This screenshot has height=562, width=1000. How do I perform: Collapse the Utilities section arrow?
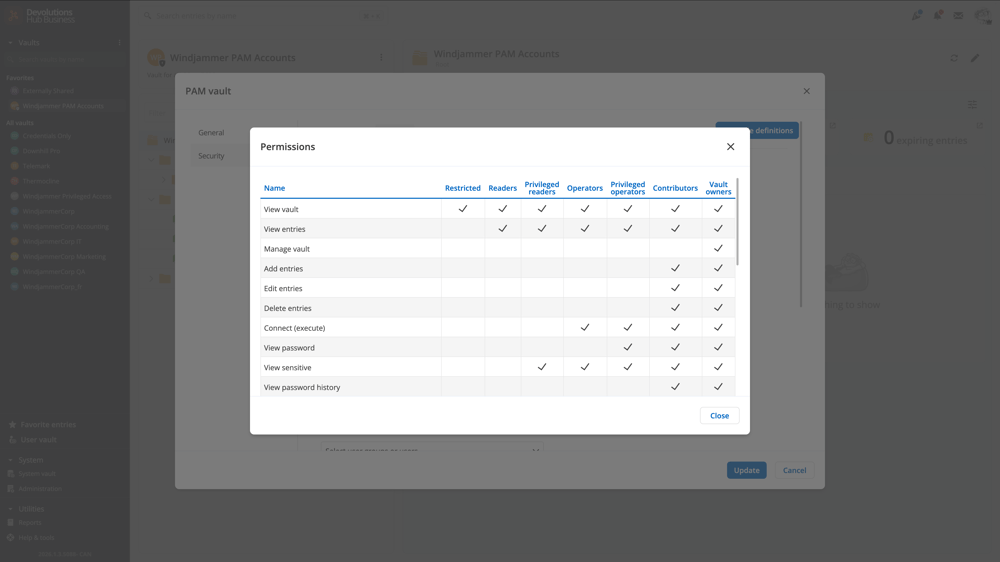(10, 509)
